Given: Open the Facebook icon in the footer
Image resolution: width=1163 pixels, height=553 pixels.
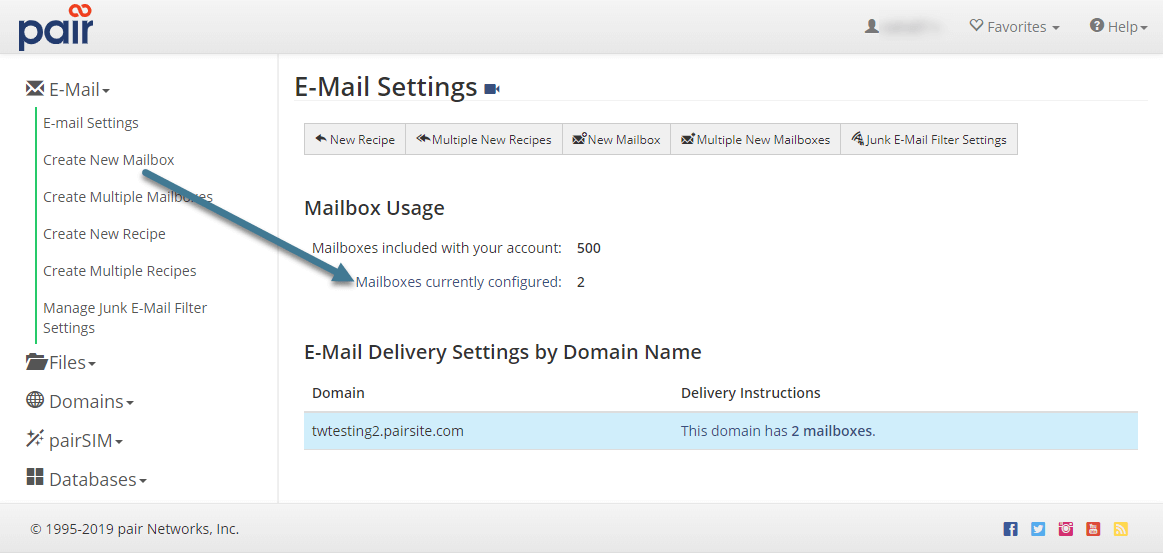Looking at the screenshot, I should [x=1010, y=529].
